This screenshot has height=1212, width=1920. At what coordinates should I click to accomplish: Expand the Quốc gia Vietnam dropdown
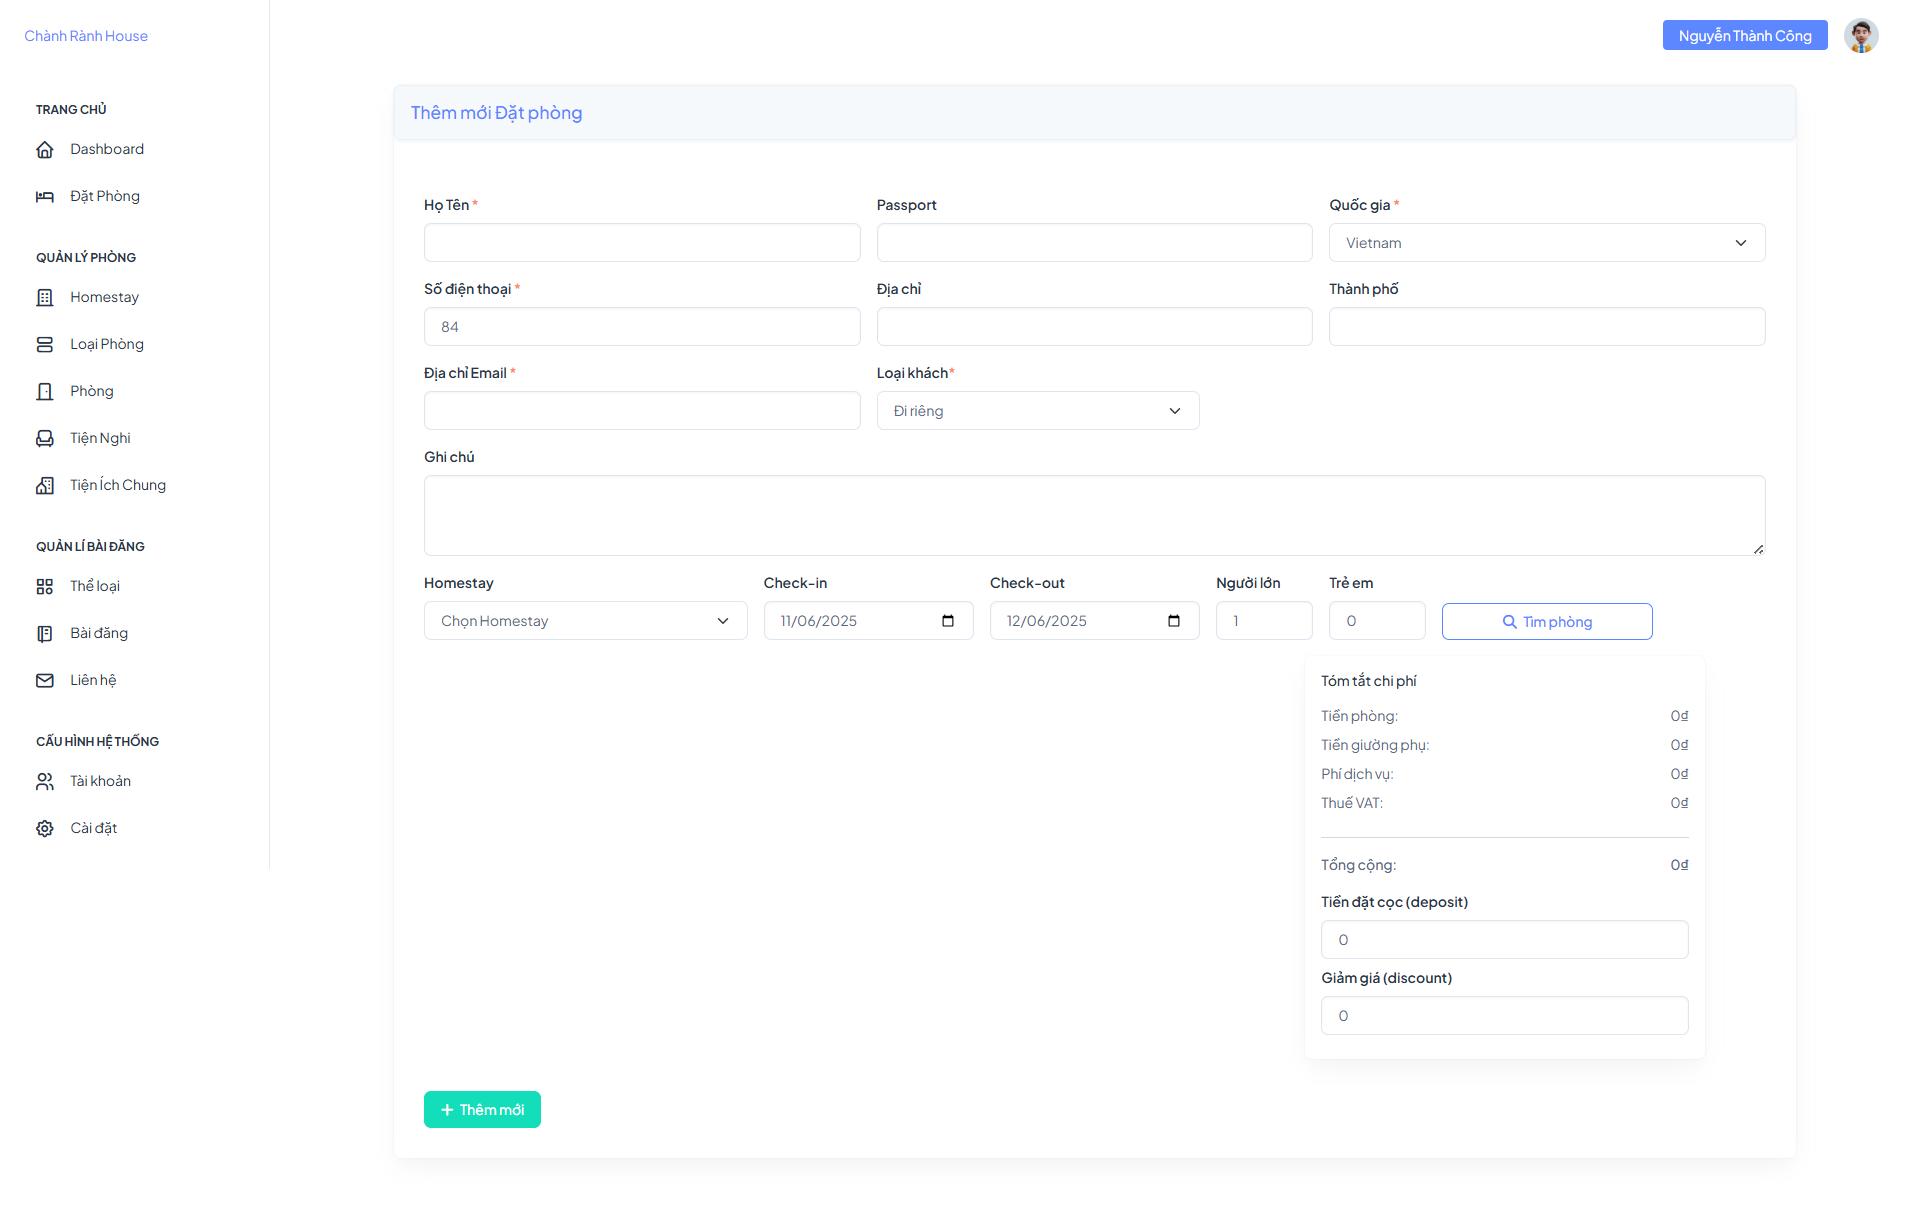click(x=1547, y=243)
